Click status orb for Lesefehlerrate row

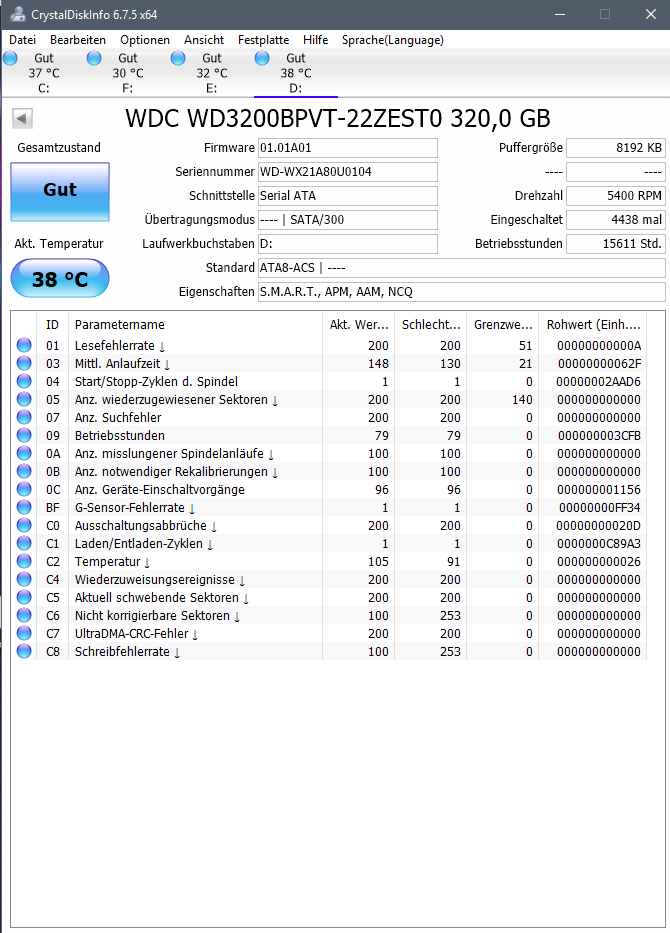coord(24,345)
